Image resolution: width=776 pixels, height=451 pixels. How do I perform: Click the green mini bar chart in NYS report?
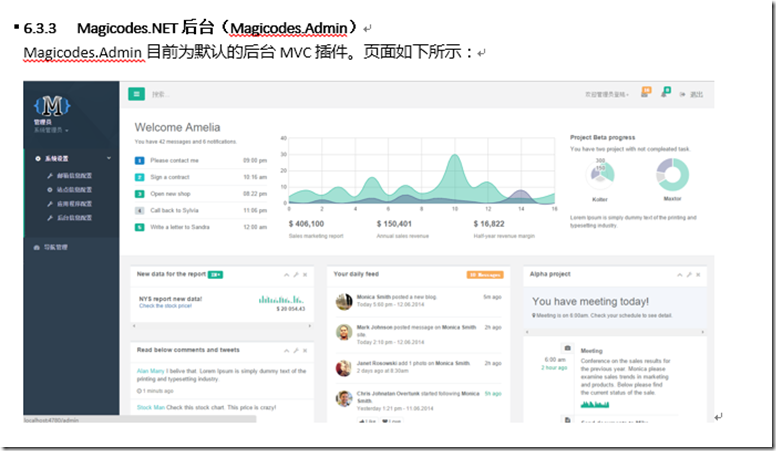(x=281, y=300)
